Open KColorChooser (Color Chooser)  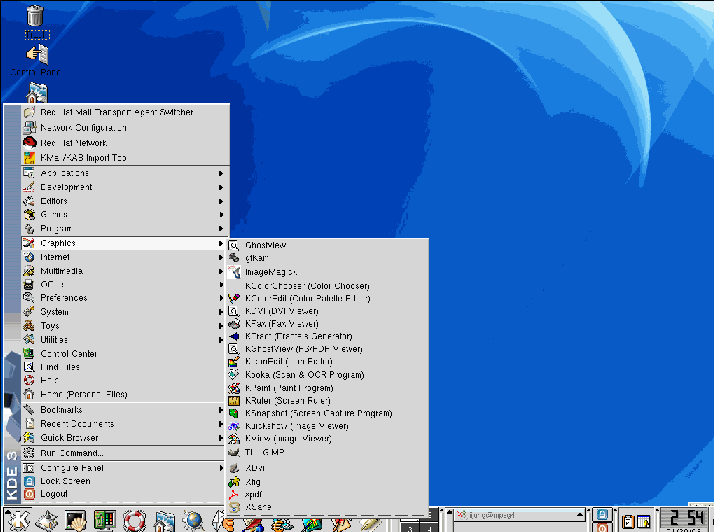(327, 286)
